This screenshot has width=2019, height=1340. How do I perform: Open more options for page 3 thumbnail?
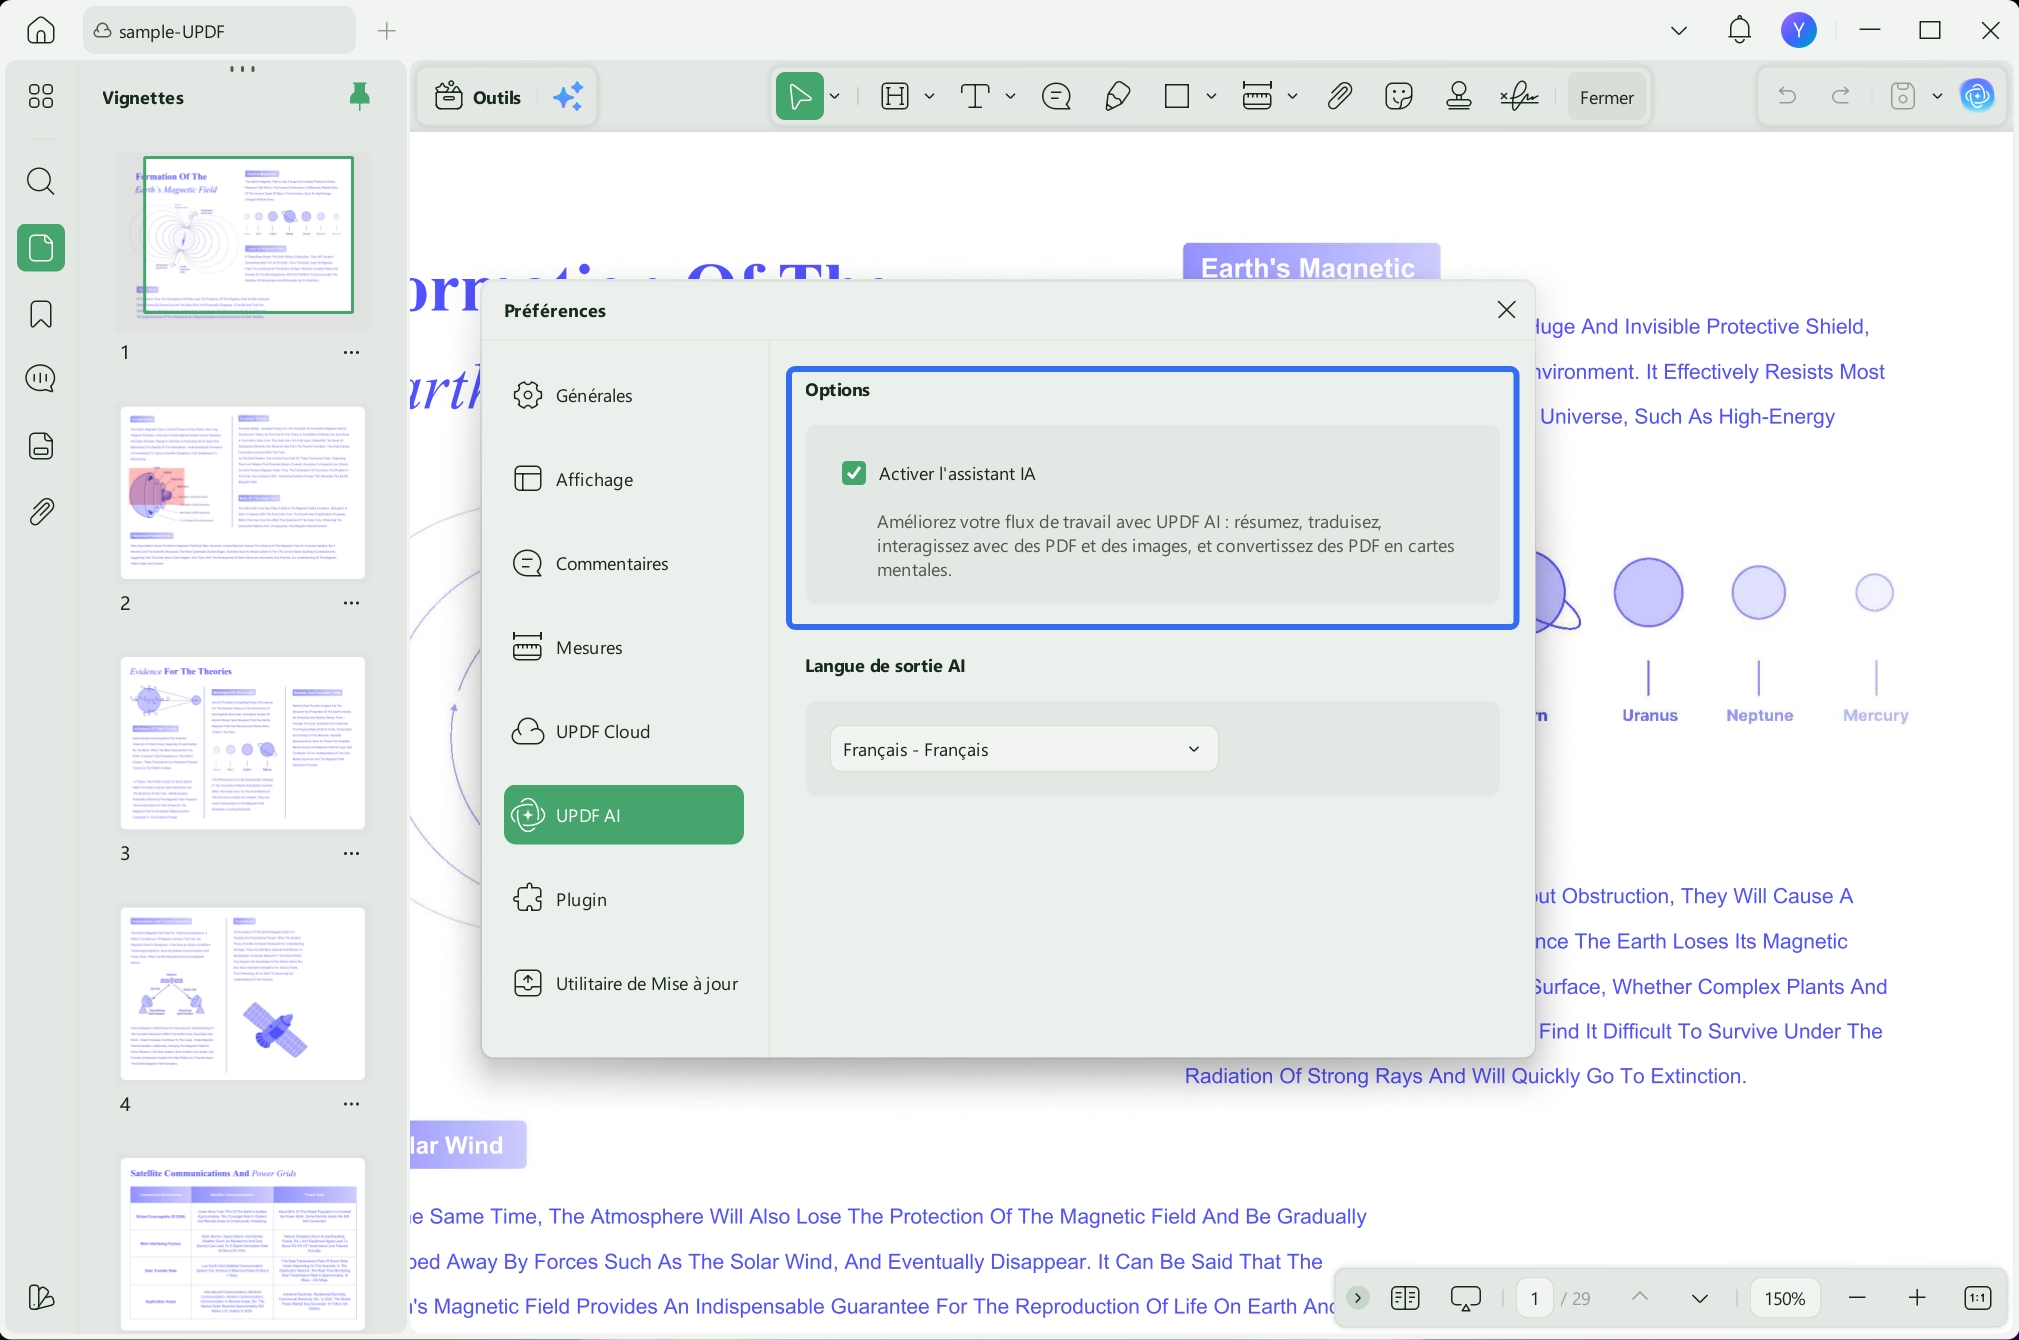click(352, 853)
